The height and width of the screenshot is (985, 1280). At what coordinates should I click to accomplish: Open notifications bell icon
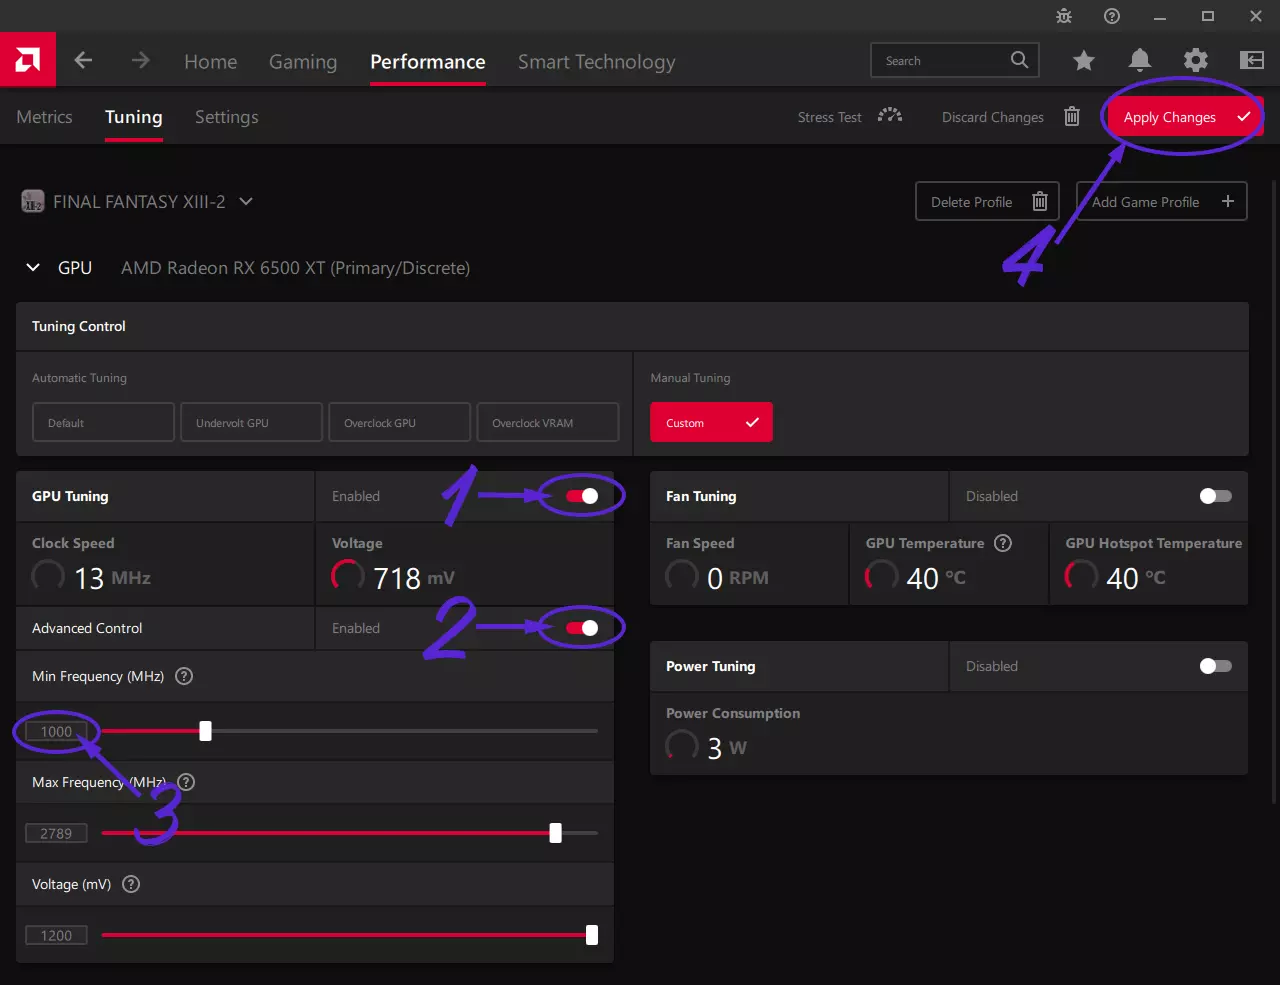[x=1140, y=61]
